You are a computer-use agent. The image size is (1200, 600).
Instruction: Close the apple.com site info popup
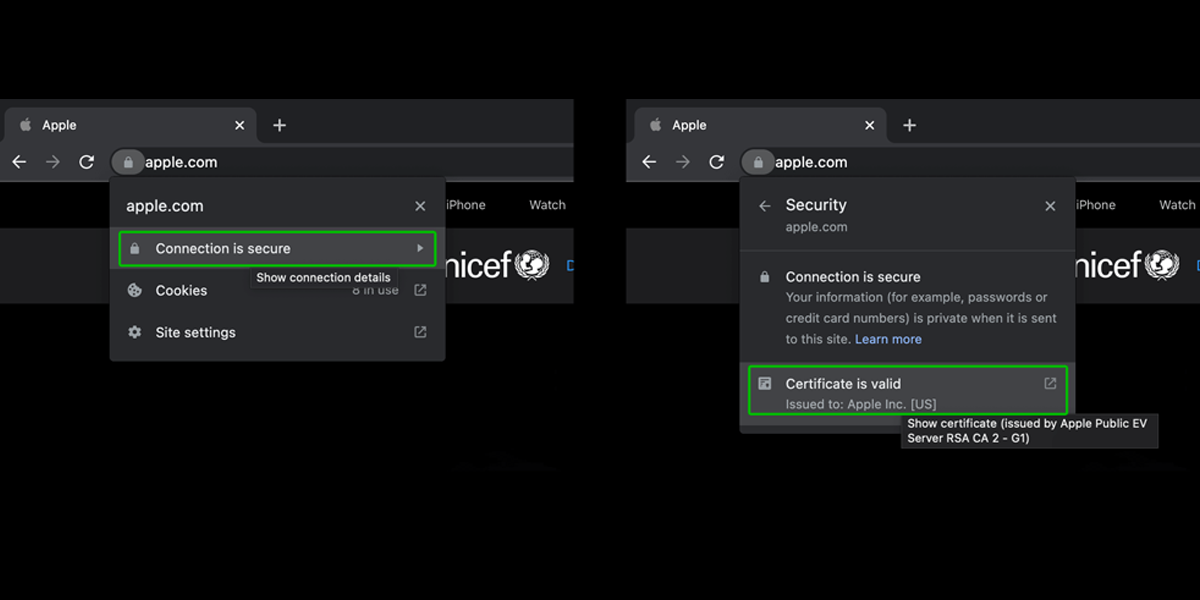420,206
